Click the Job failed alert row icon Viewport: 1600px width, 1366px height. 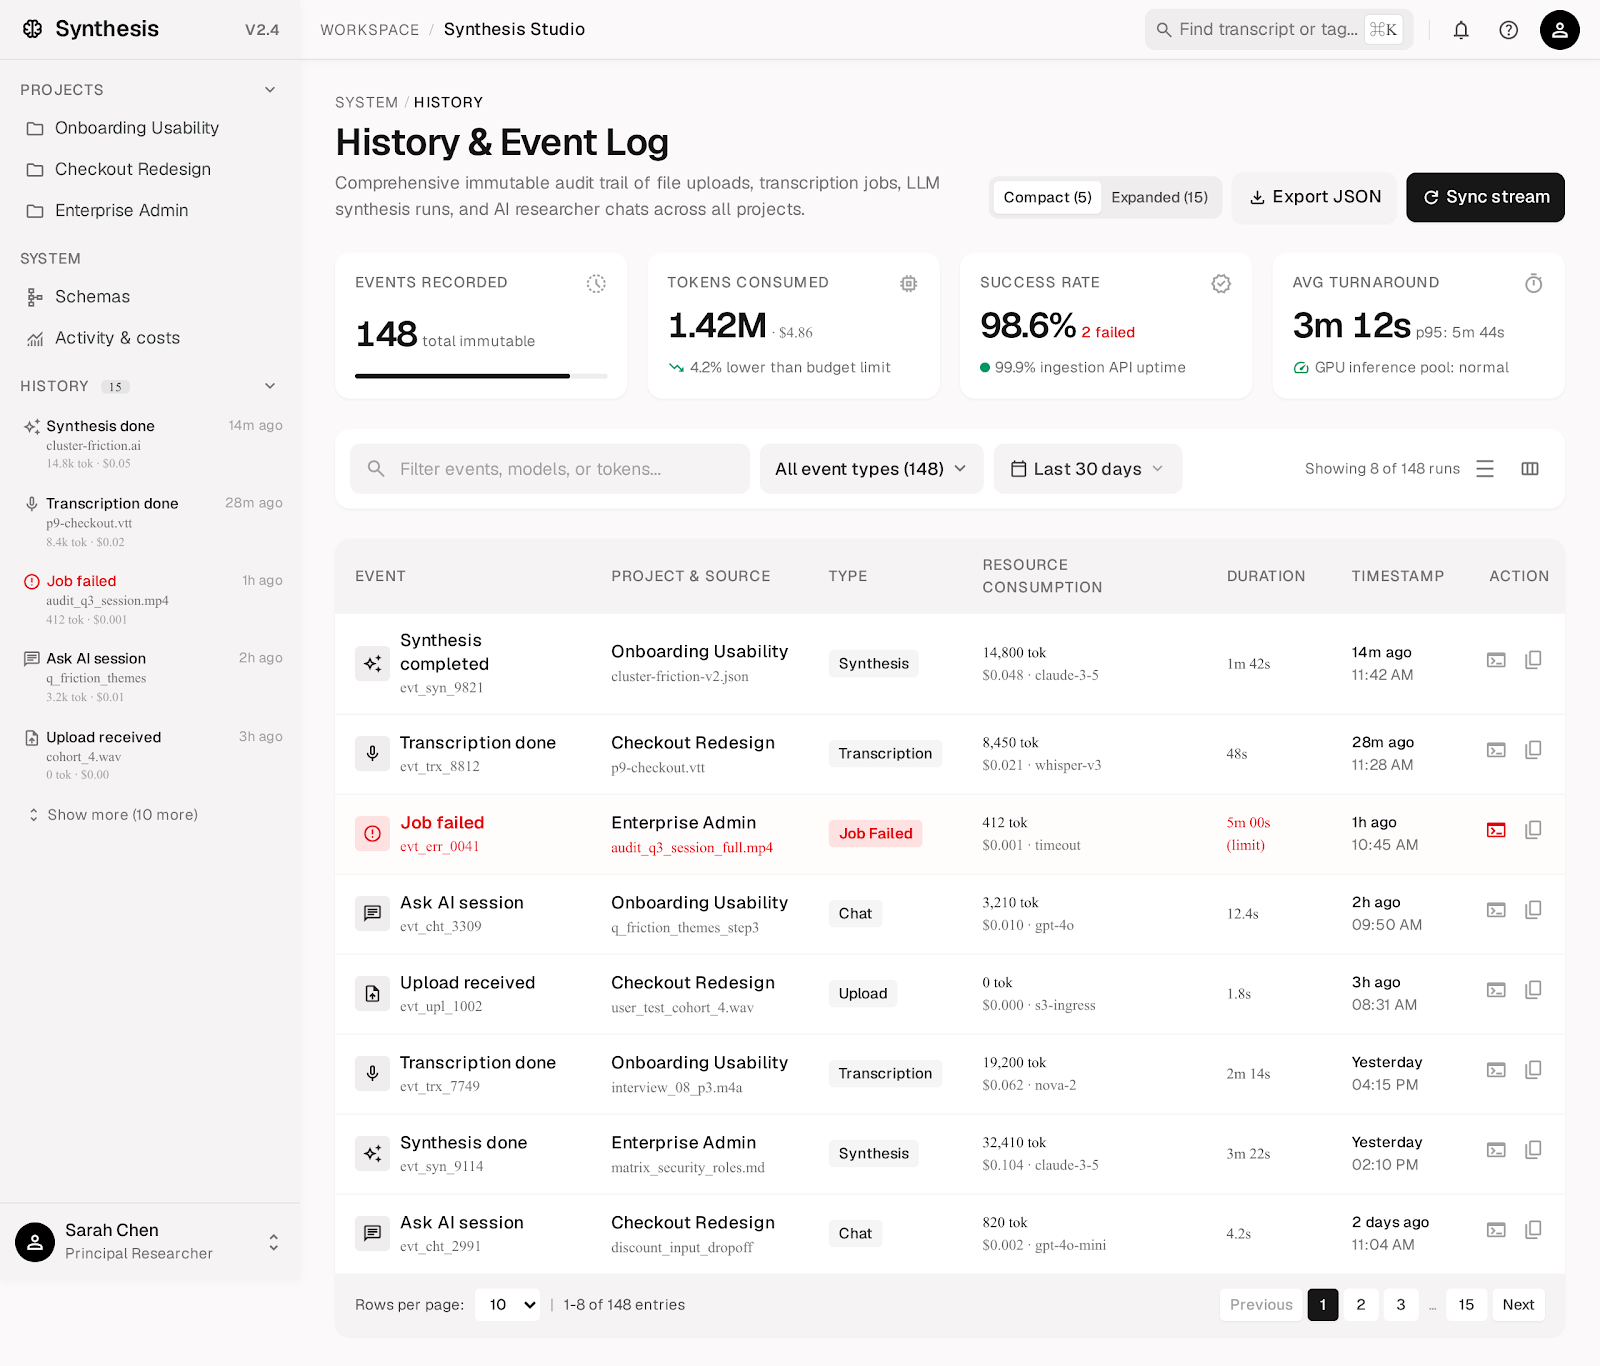tap(372, 833)
